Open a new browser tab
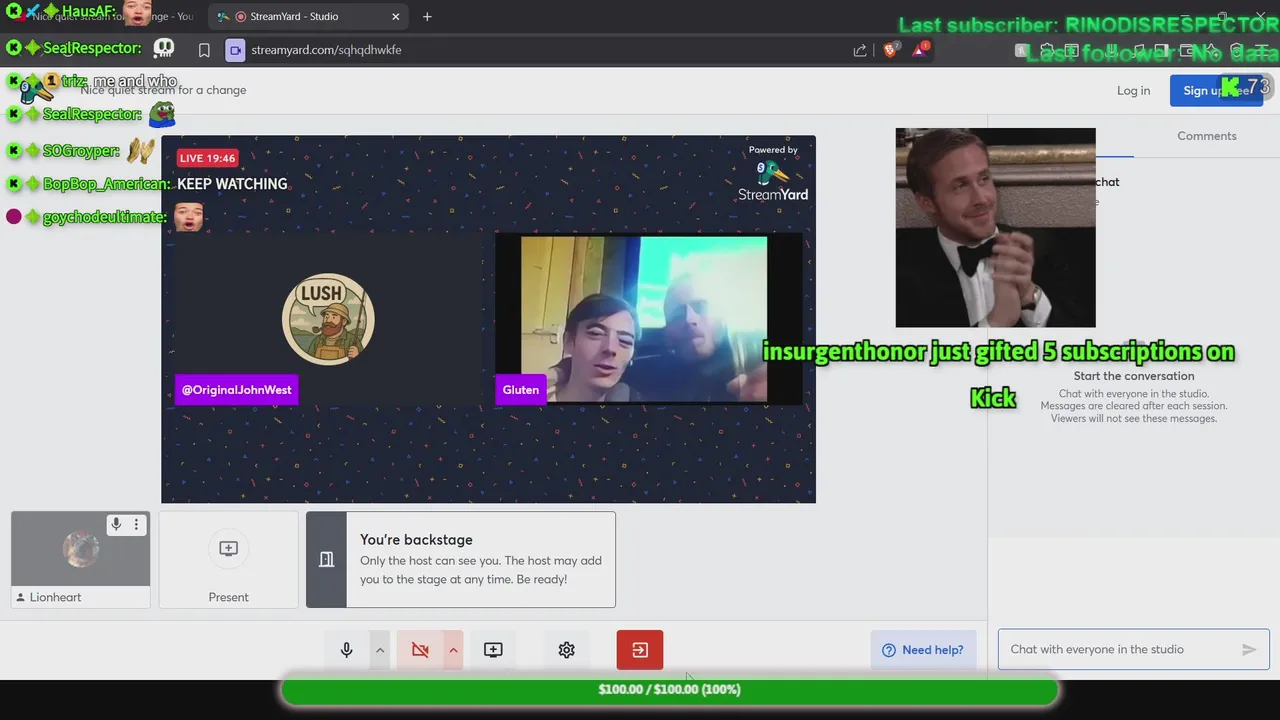The image size is (1280, 720). (x=427, y=17)
